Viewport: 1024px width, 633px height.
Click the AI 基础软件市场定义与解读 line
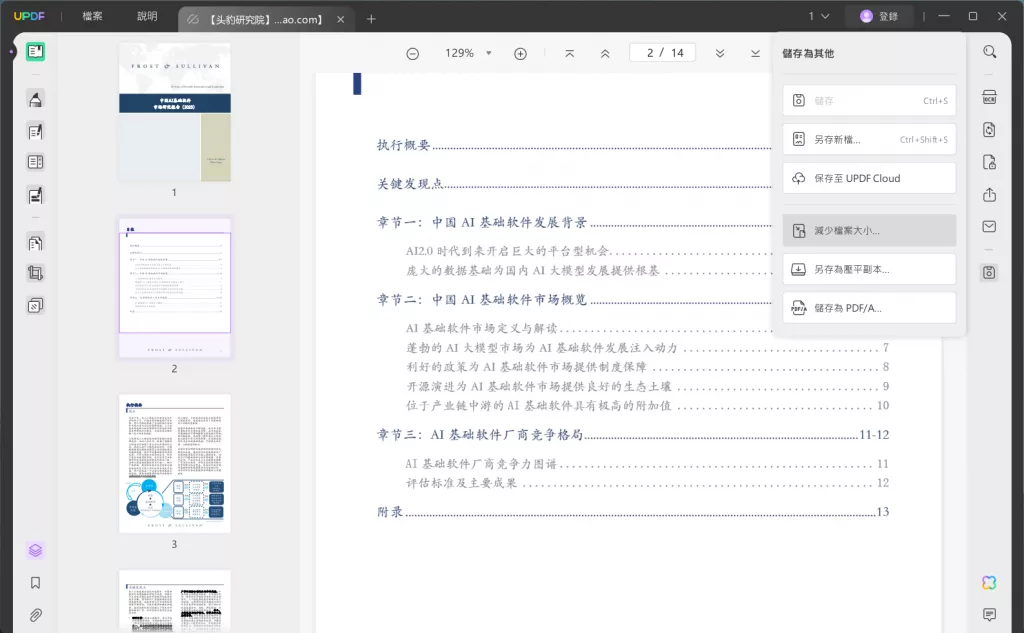point(481,329)
